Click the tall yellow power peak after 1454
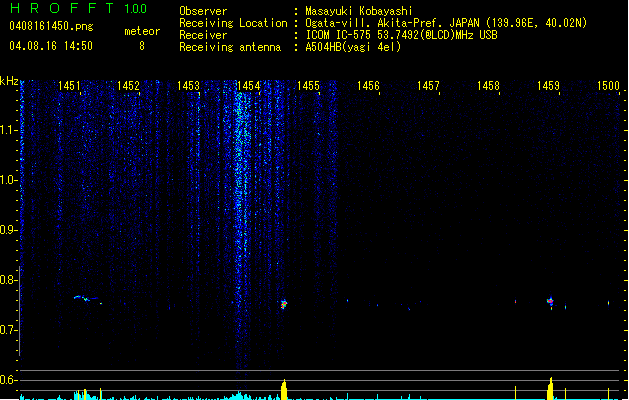Screen dimensions: 629x400 [284, 390]
